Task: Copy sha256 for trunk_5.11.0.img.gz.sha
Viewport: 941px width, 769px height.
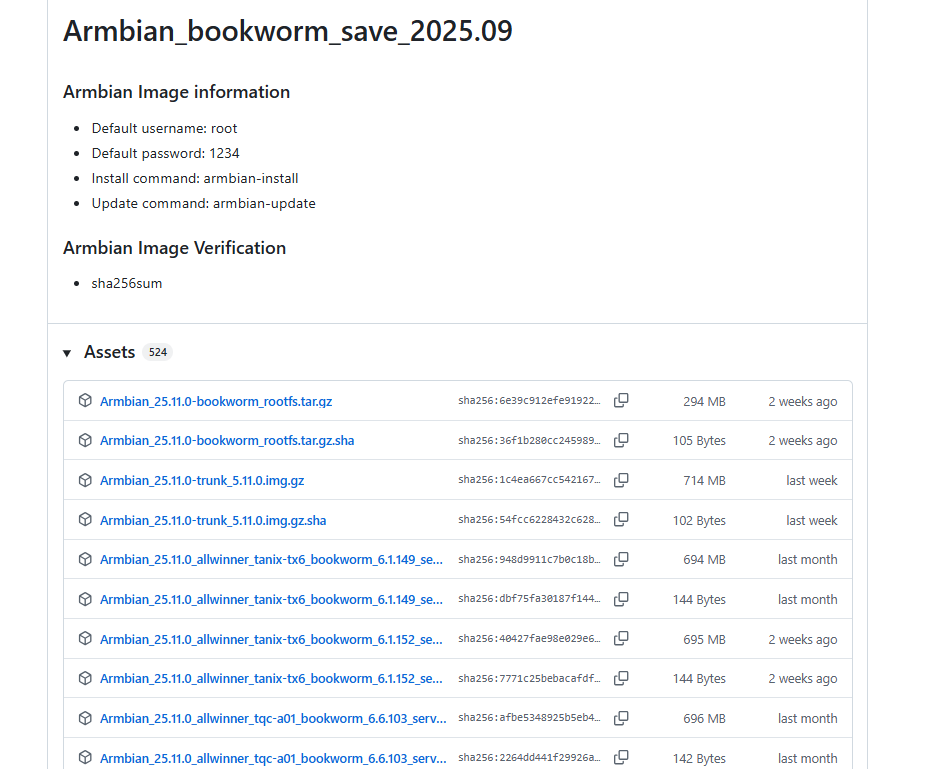Action: [x=621, y=519]
